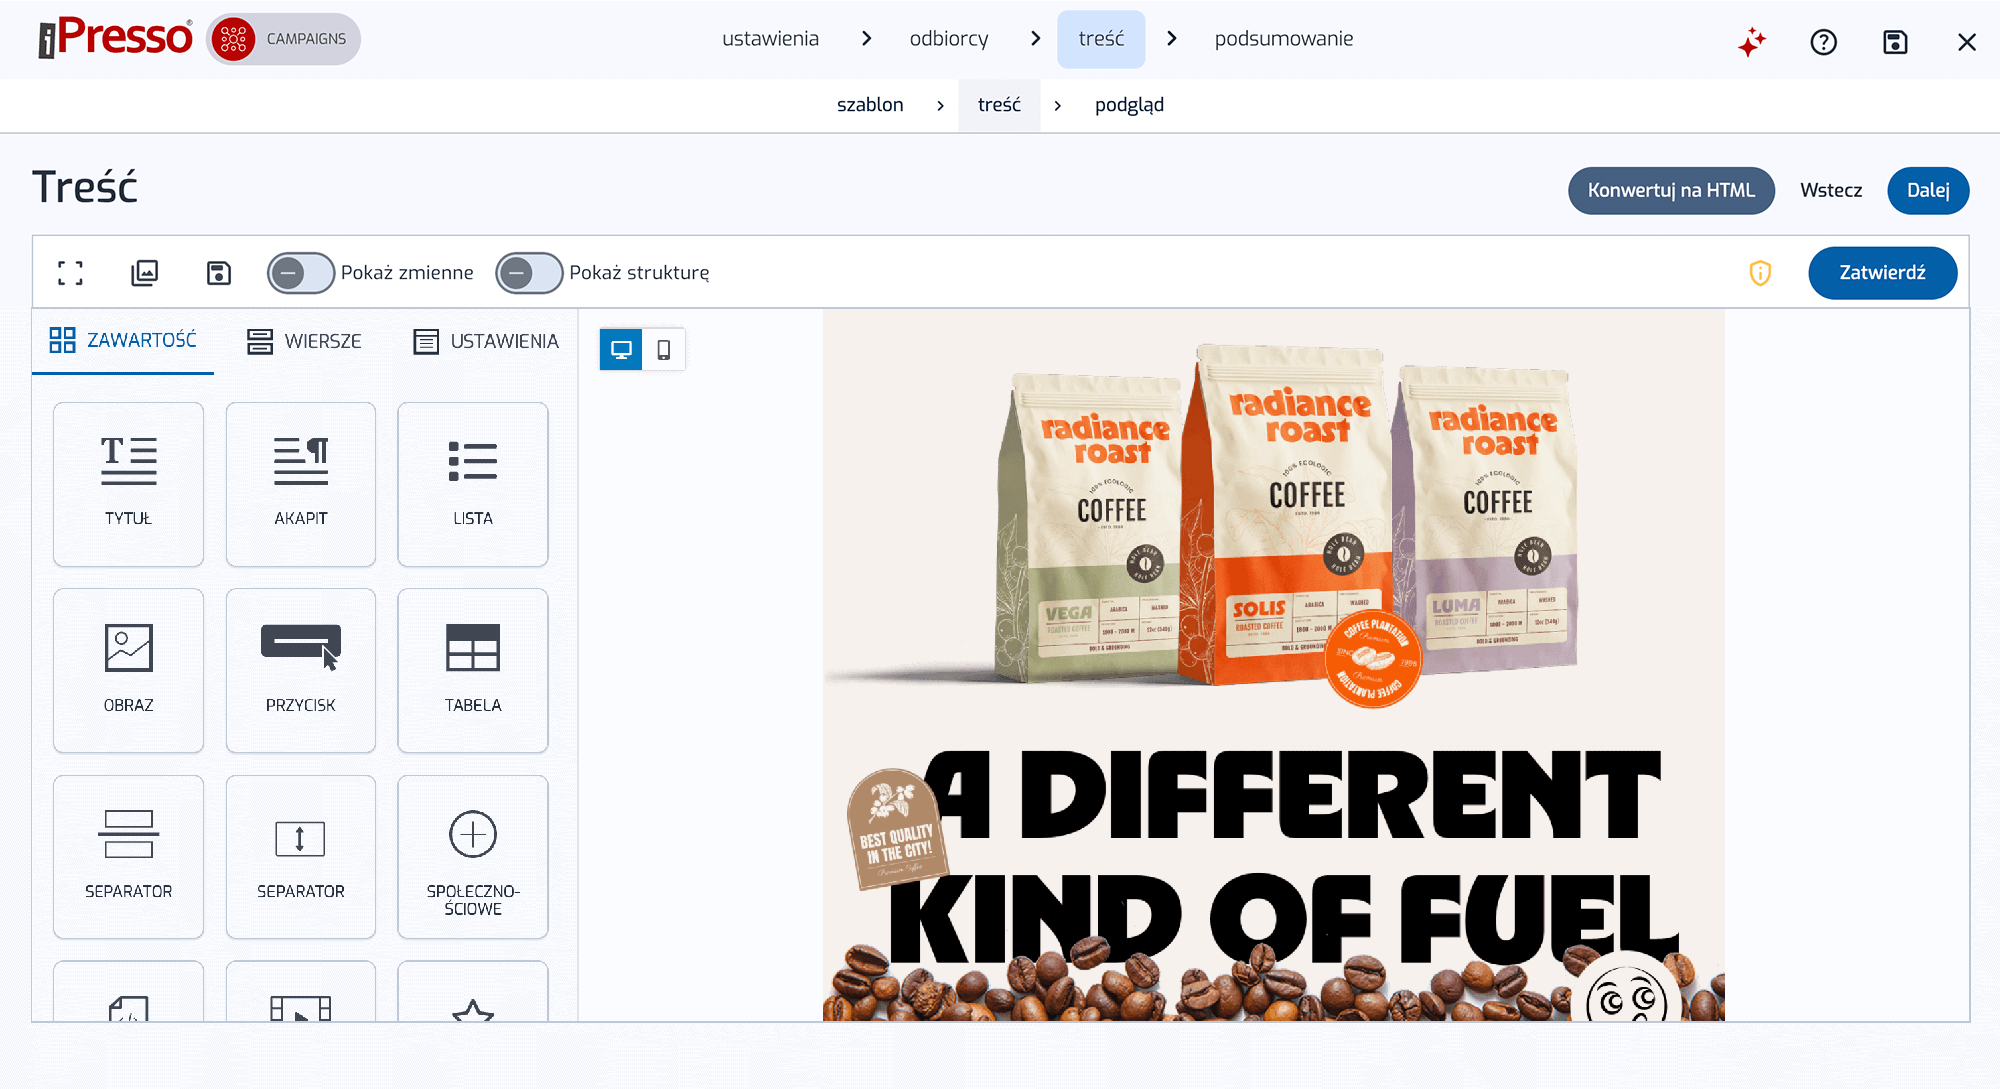Click the Zatwierdź button

pyautogui.click(x=1882, y=273)
